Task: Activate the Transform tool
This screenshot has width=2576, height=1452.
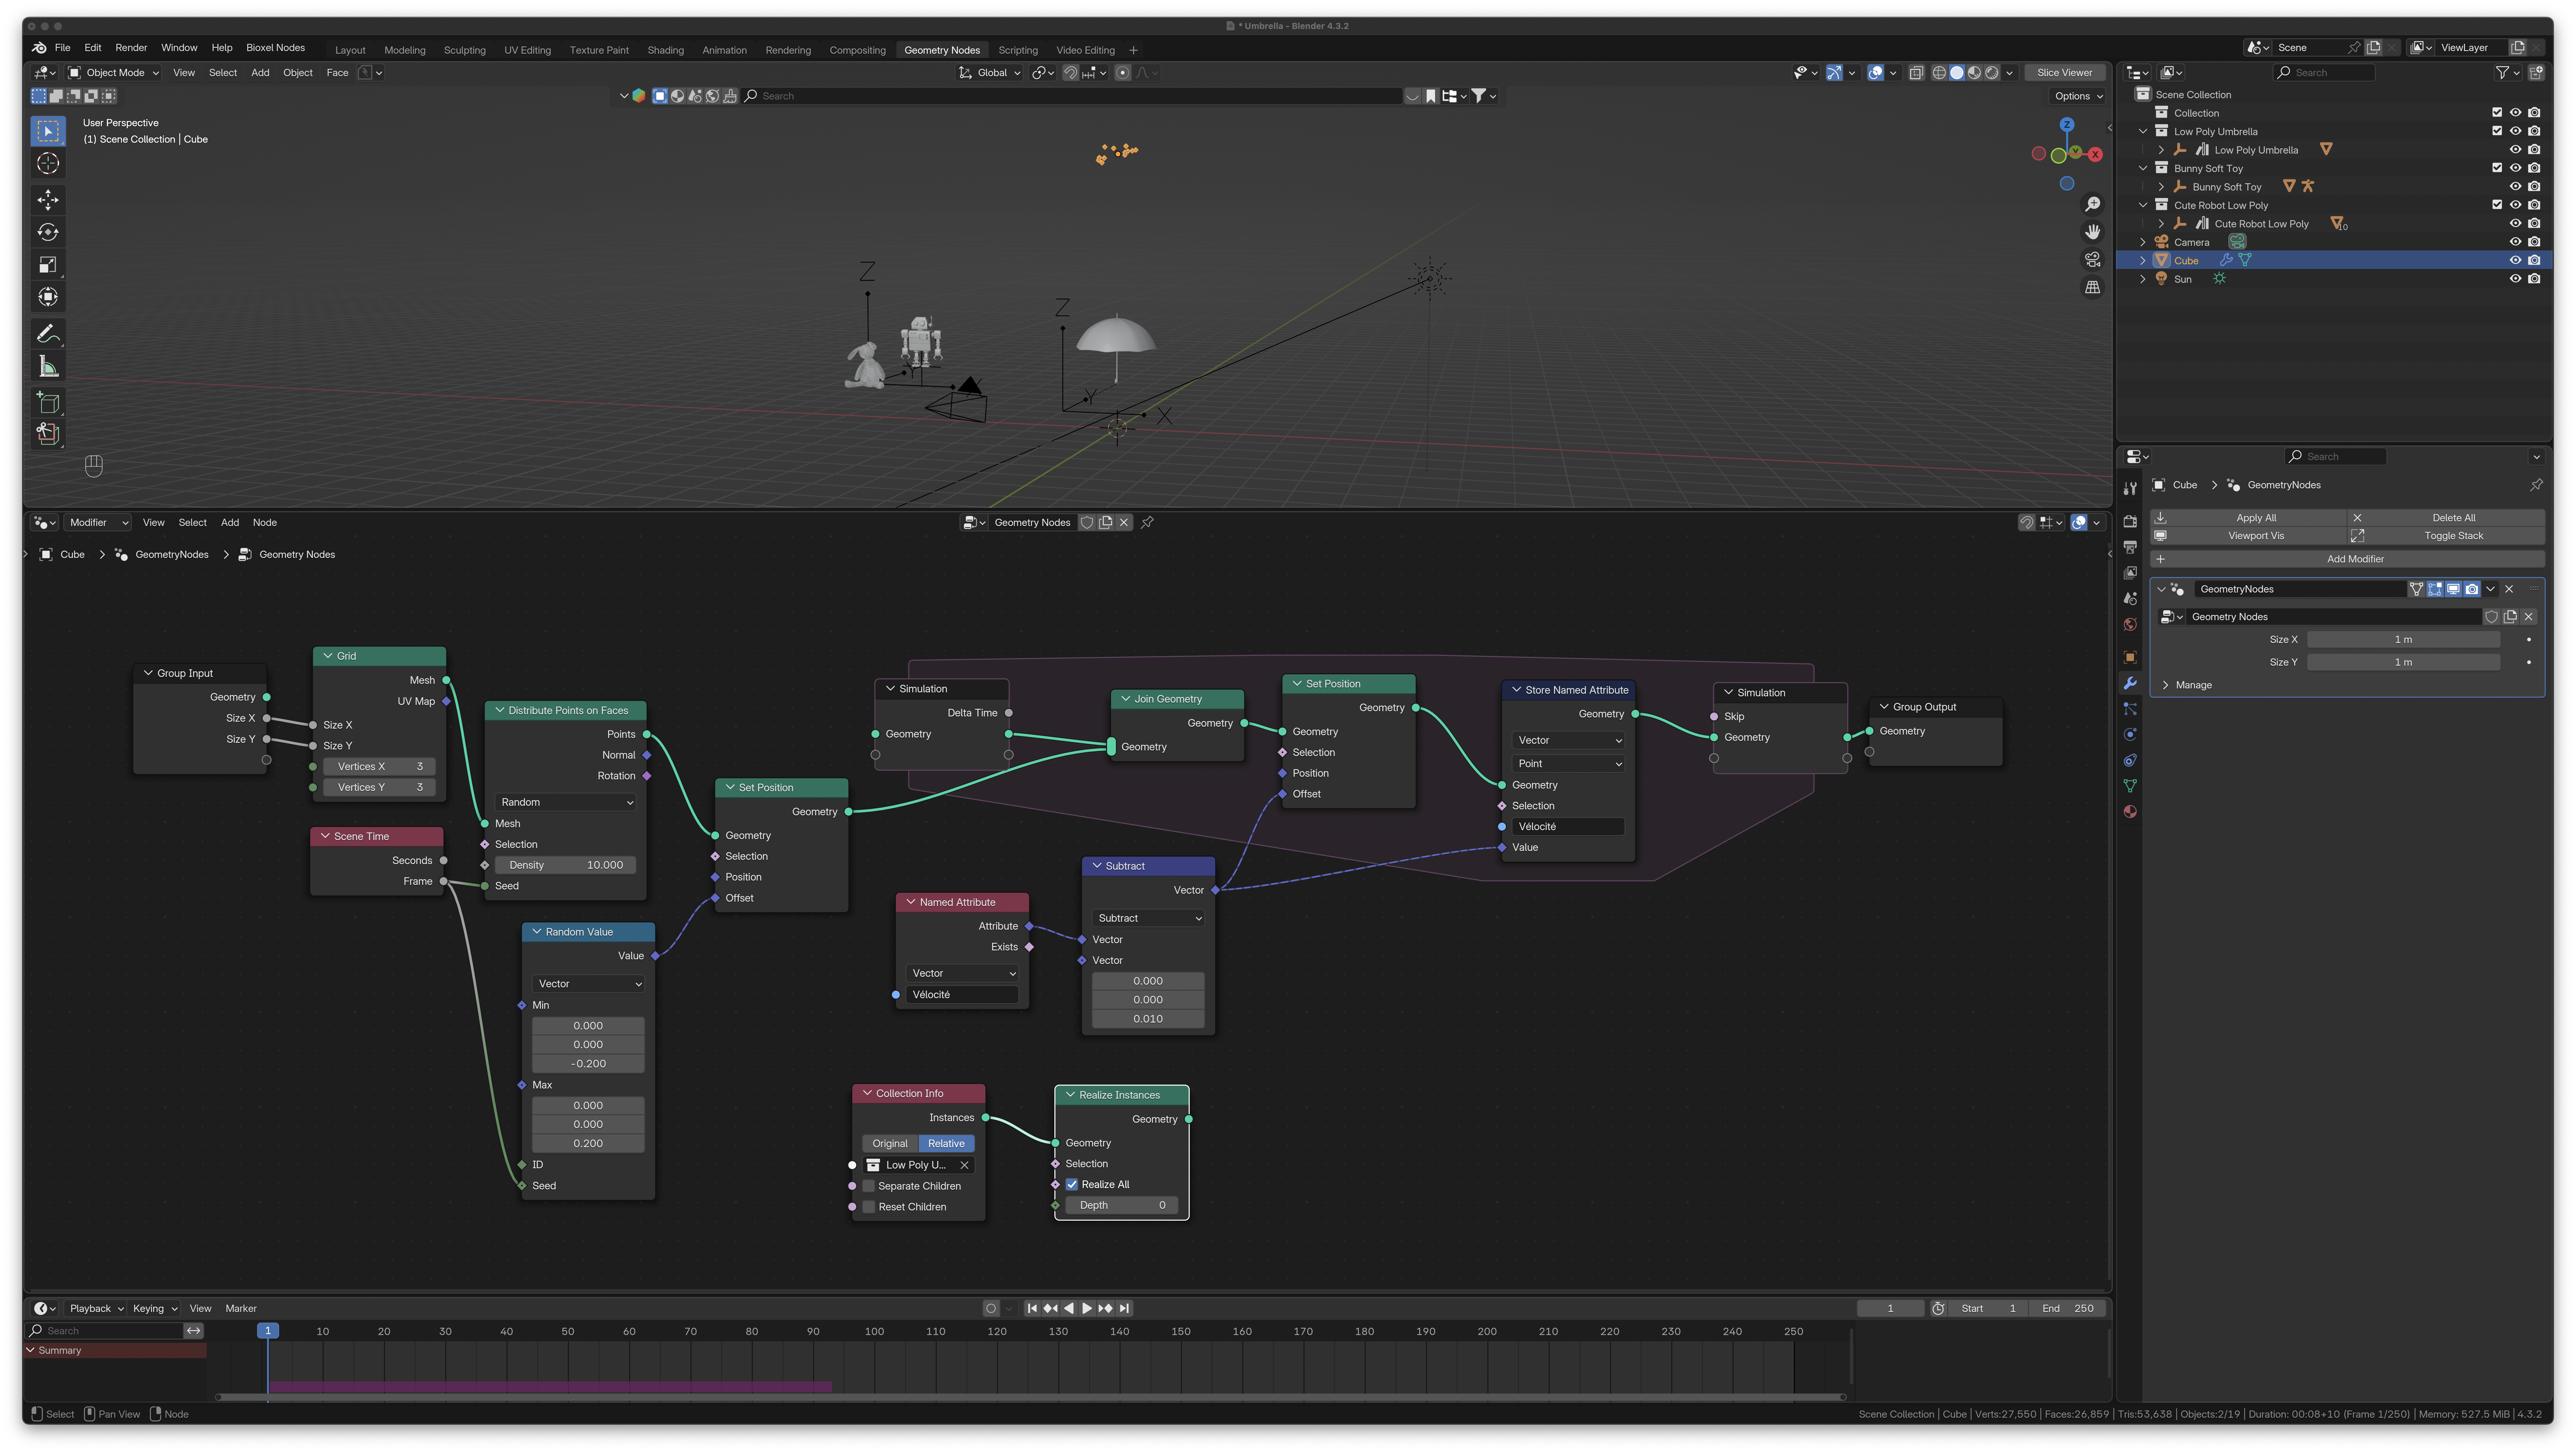Action: coord(48,297)
